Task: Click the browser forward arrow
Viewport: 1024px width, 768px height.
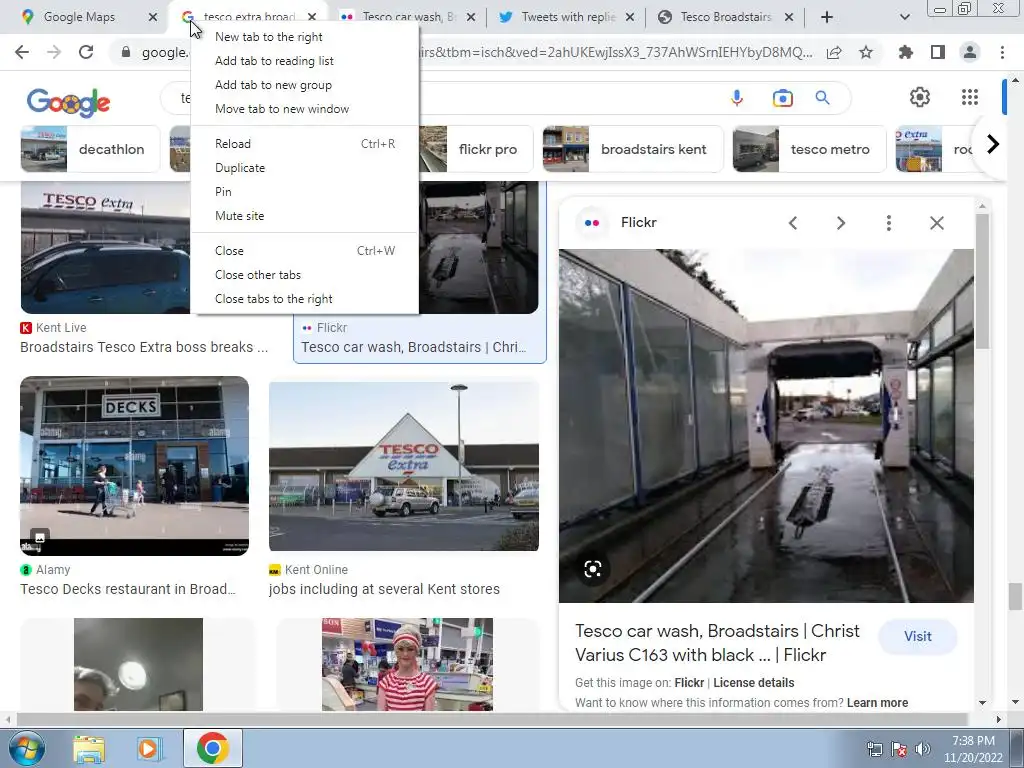Action: pyautogui.click(x=54, y=52)
